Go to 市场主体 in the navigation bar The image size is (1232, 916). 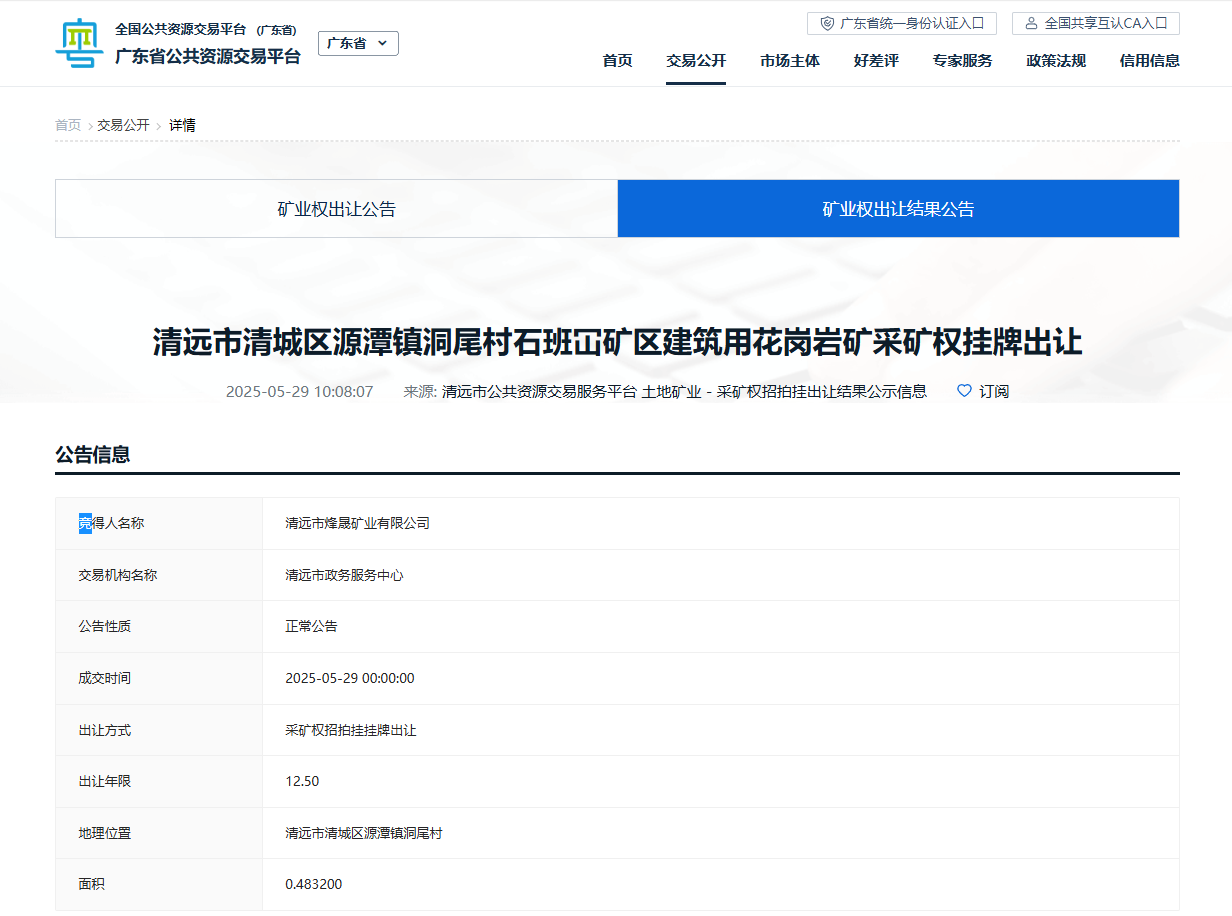click(789, 61)
